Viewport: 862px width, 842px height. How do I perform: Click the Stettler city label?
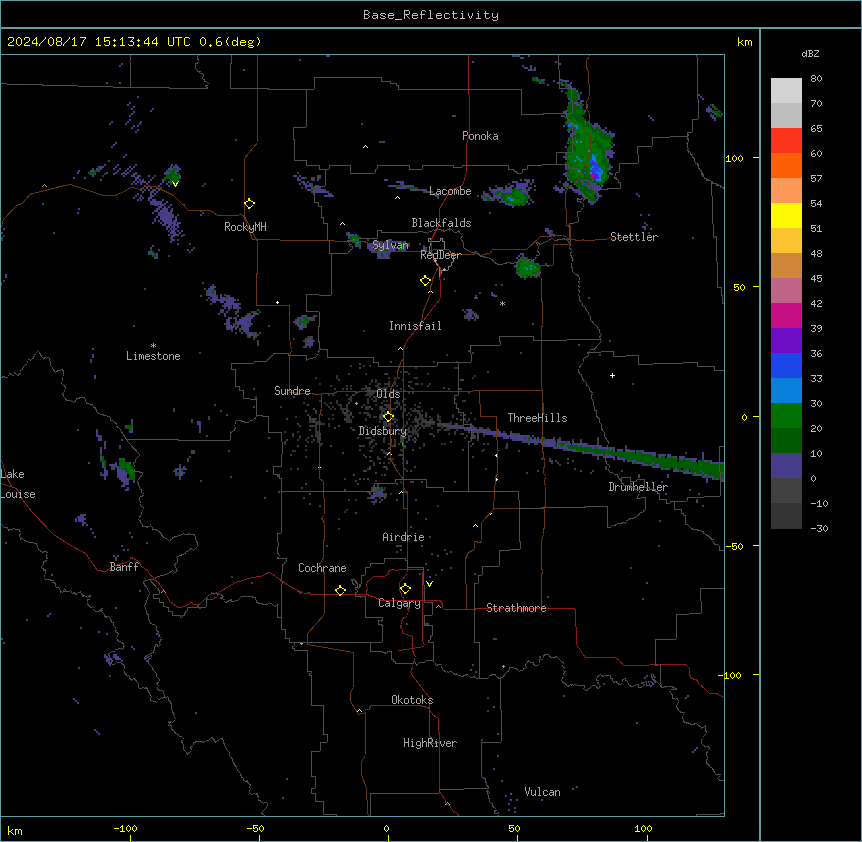(x=634, y=237)
